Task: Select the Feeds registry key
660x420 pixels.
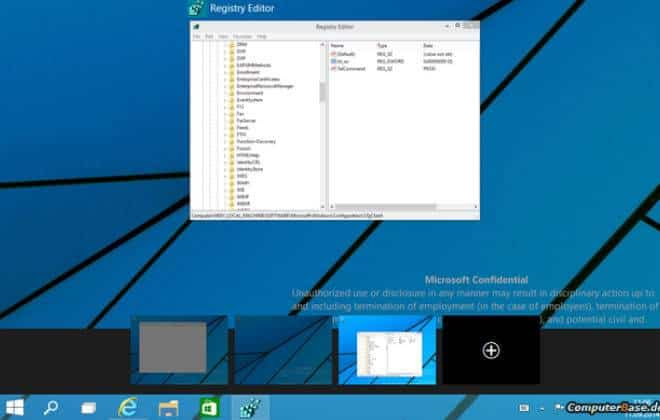Action: tap(242, 128)
